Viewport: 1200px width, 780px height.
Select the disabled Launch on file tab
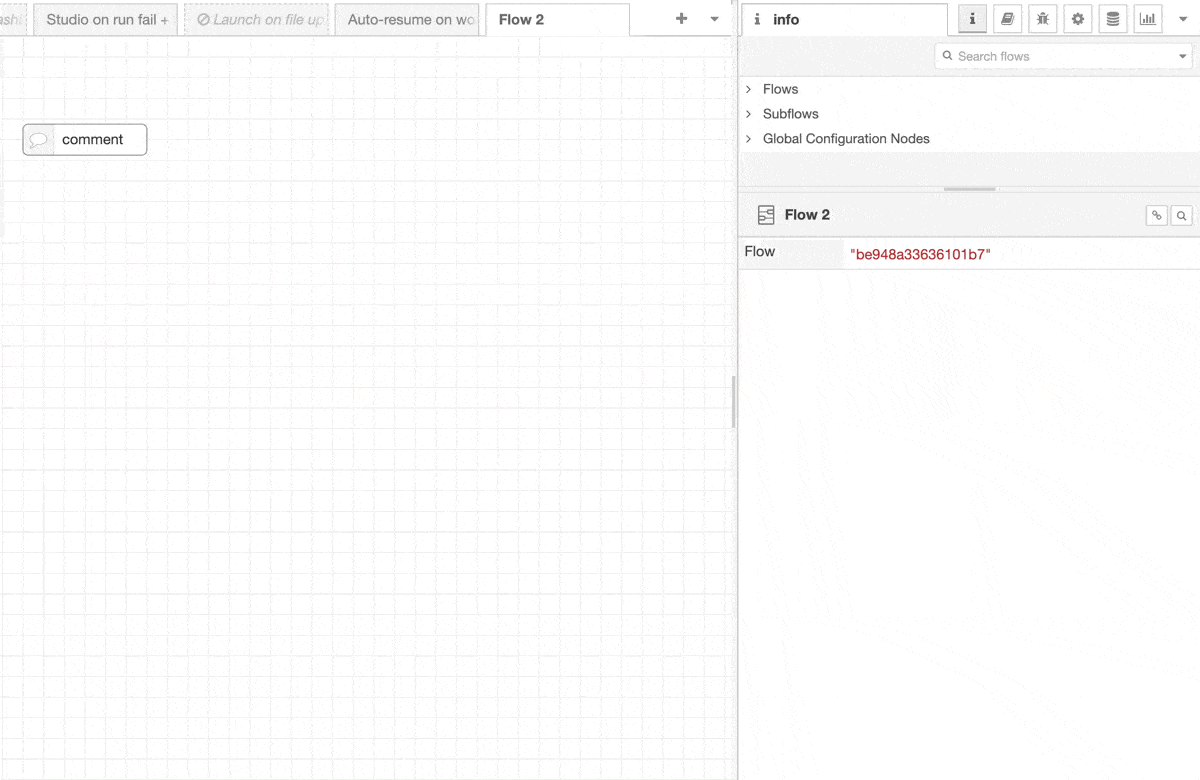pos(259,20)
